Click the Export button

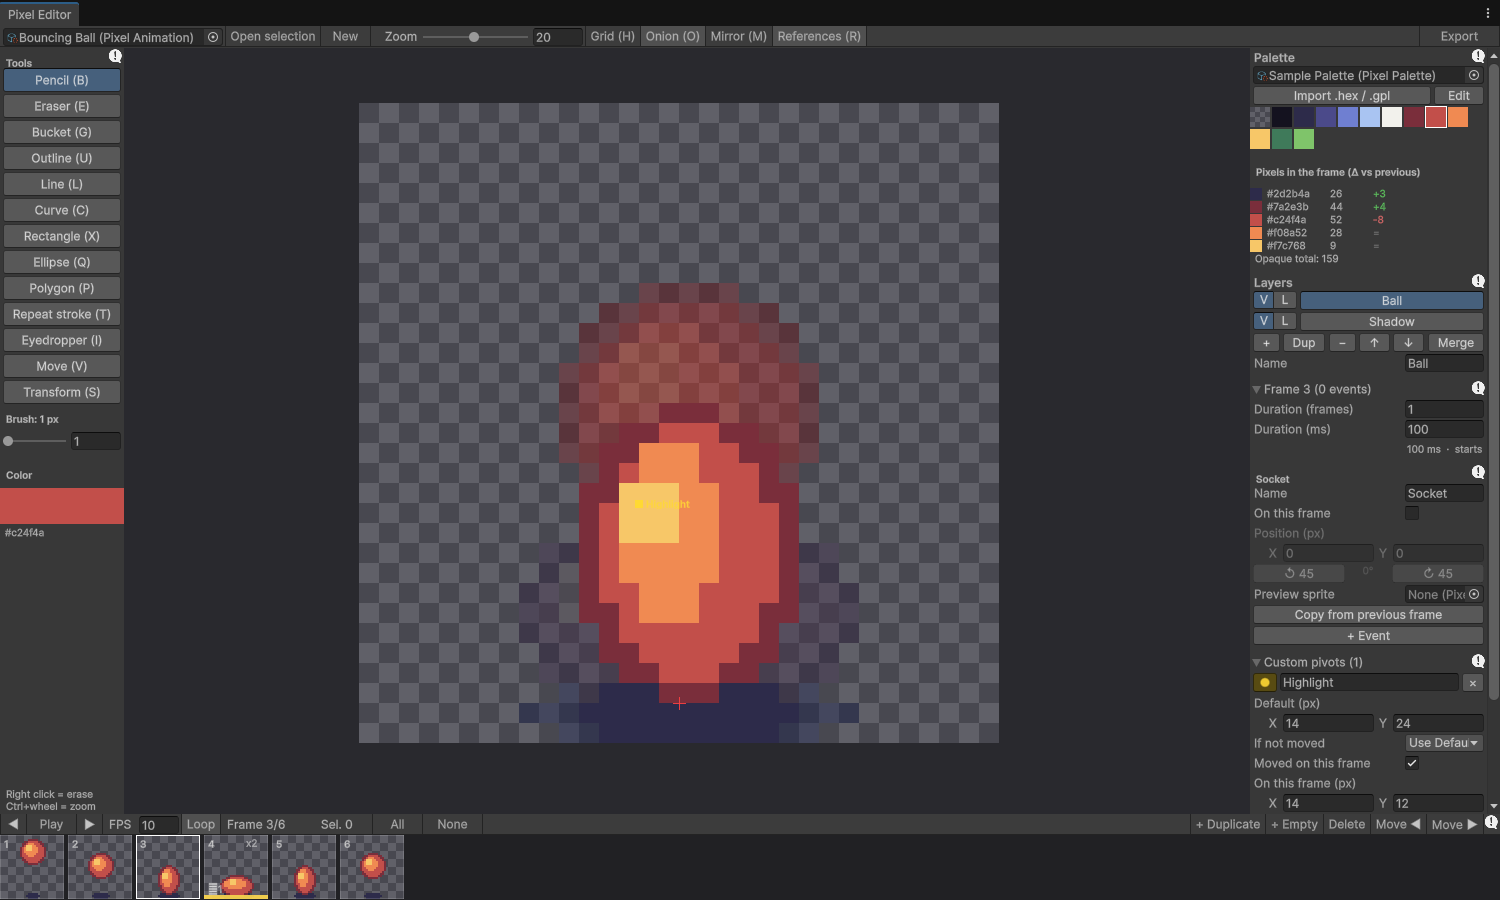coord(1459,36)
